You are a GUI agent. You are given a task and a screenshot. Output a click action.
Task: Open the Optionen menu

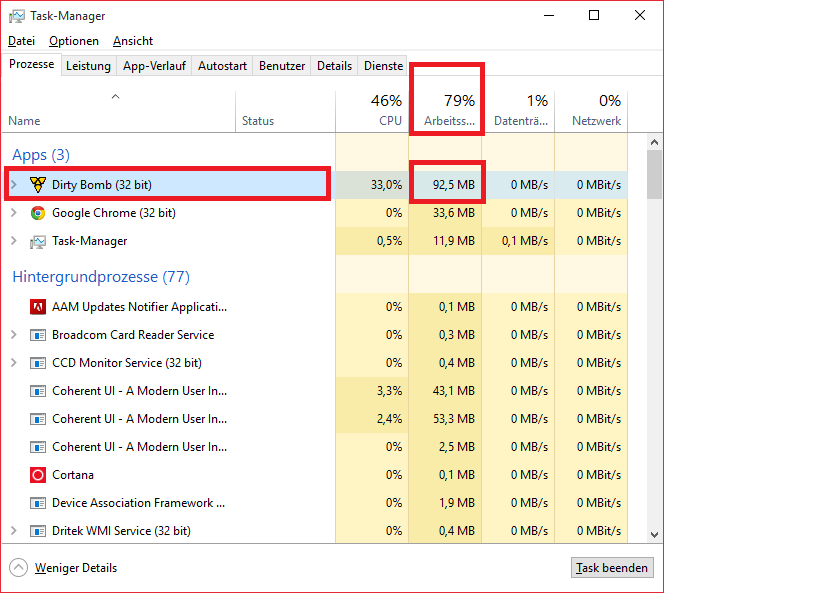pos(74,41)
